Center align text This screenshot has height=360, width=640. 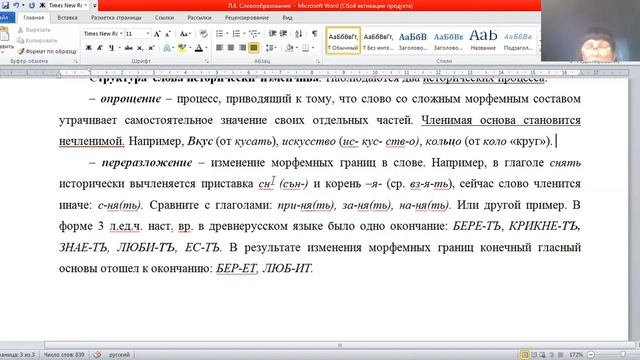coord(231,48)
